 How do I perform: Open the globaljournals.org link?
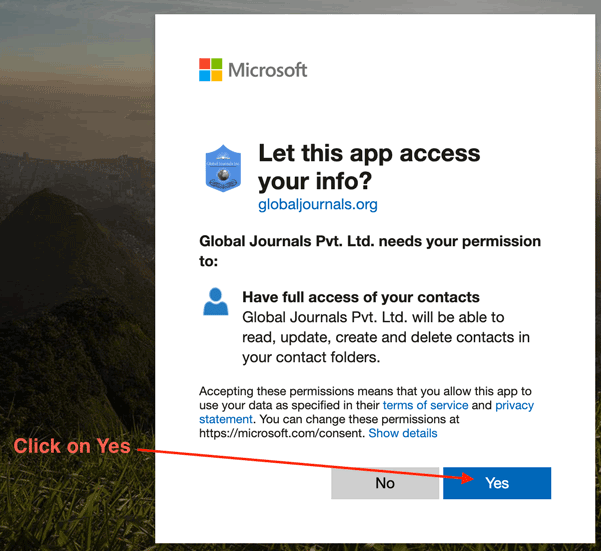[x=317, y=204]
